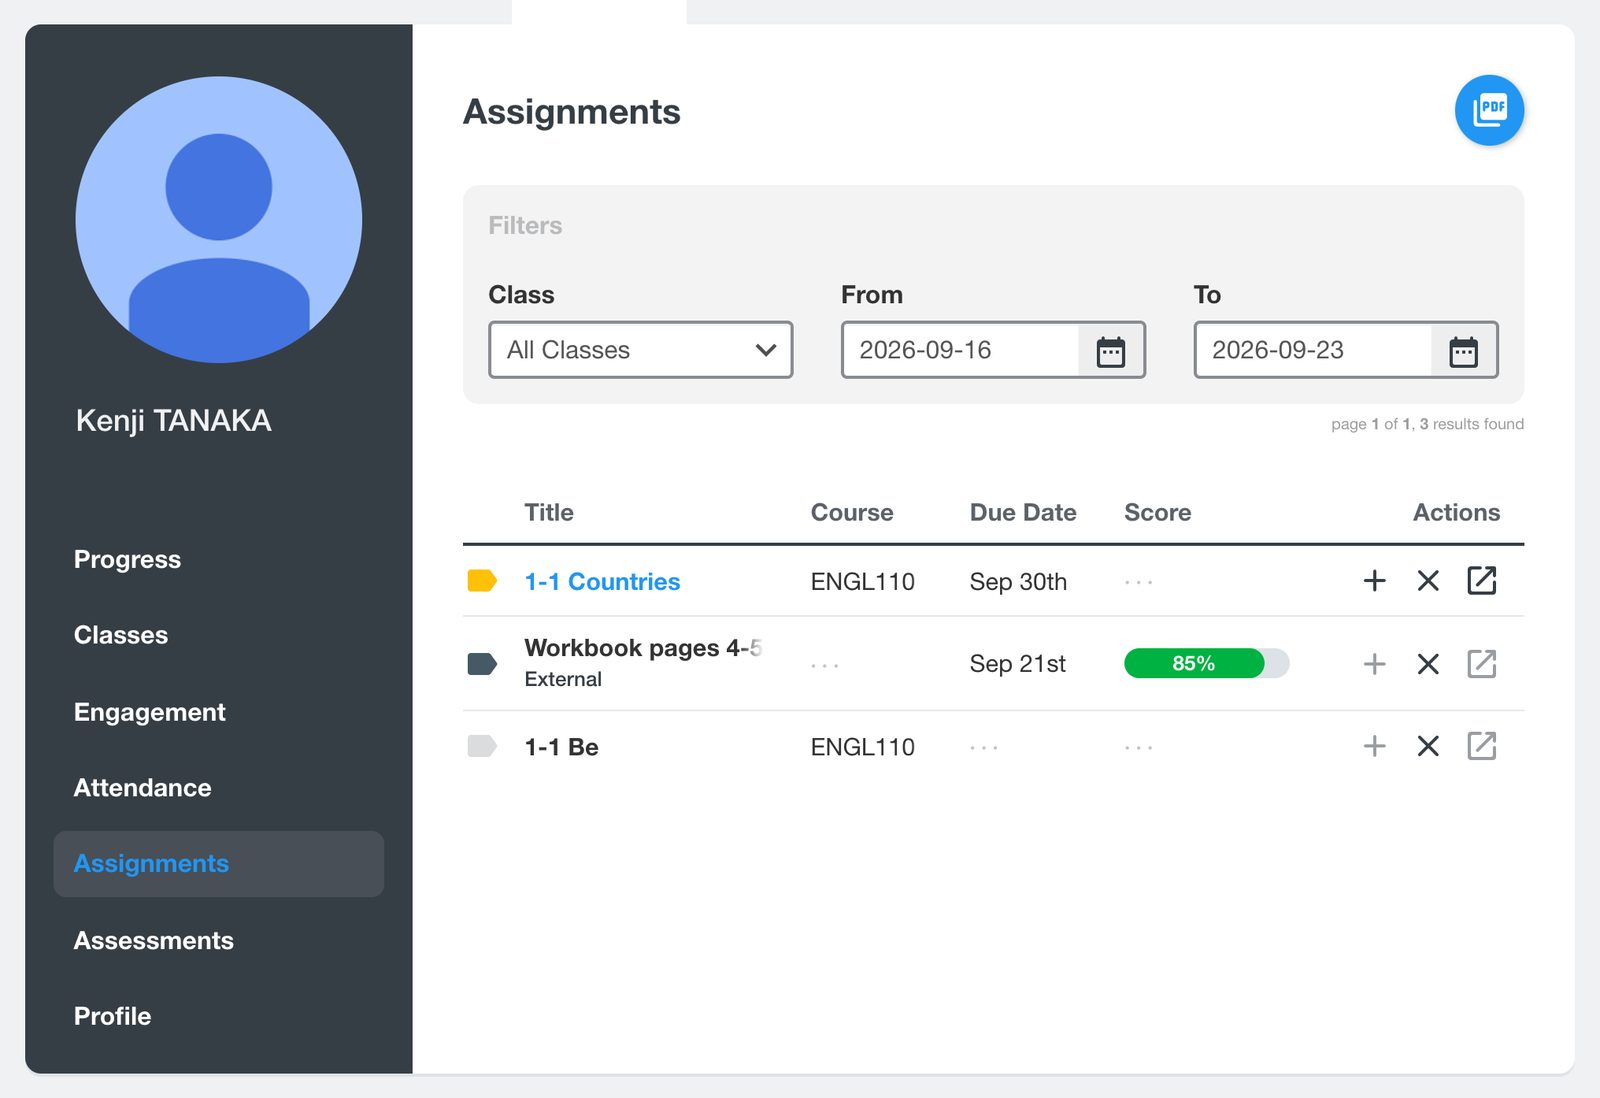Click the plus icon for Workbook pages row
This screenshot has width=1600, height=1098.
click(1375, 664)
